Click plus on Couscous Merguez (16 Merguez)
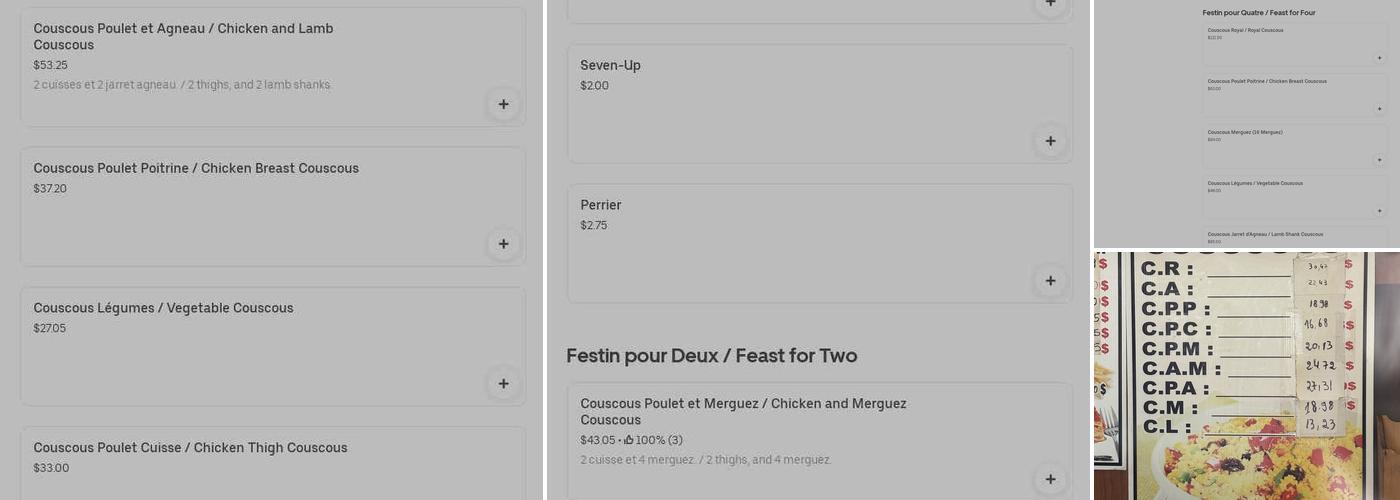 (1379, 160)
